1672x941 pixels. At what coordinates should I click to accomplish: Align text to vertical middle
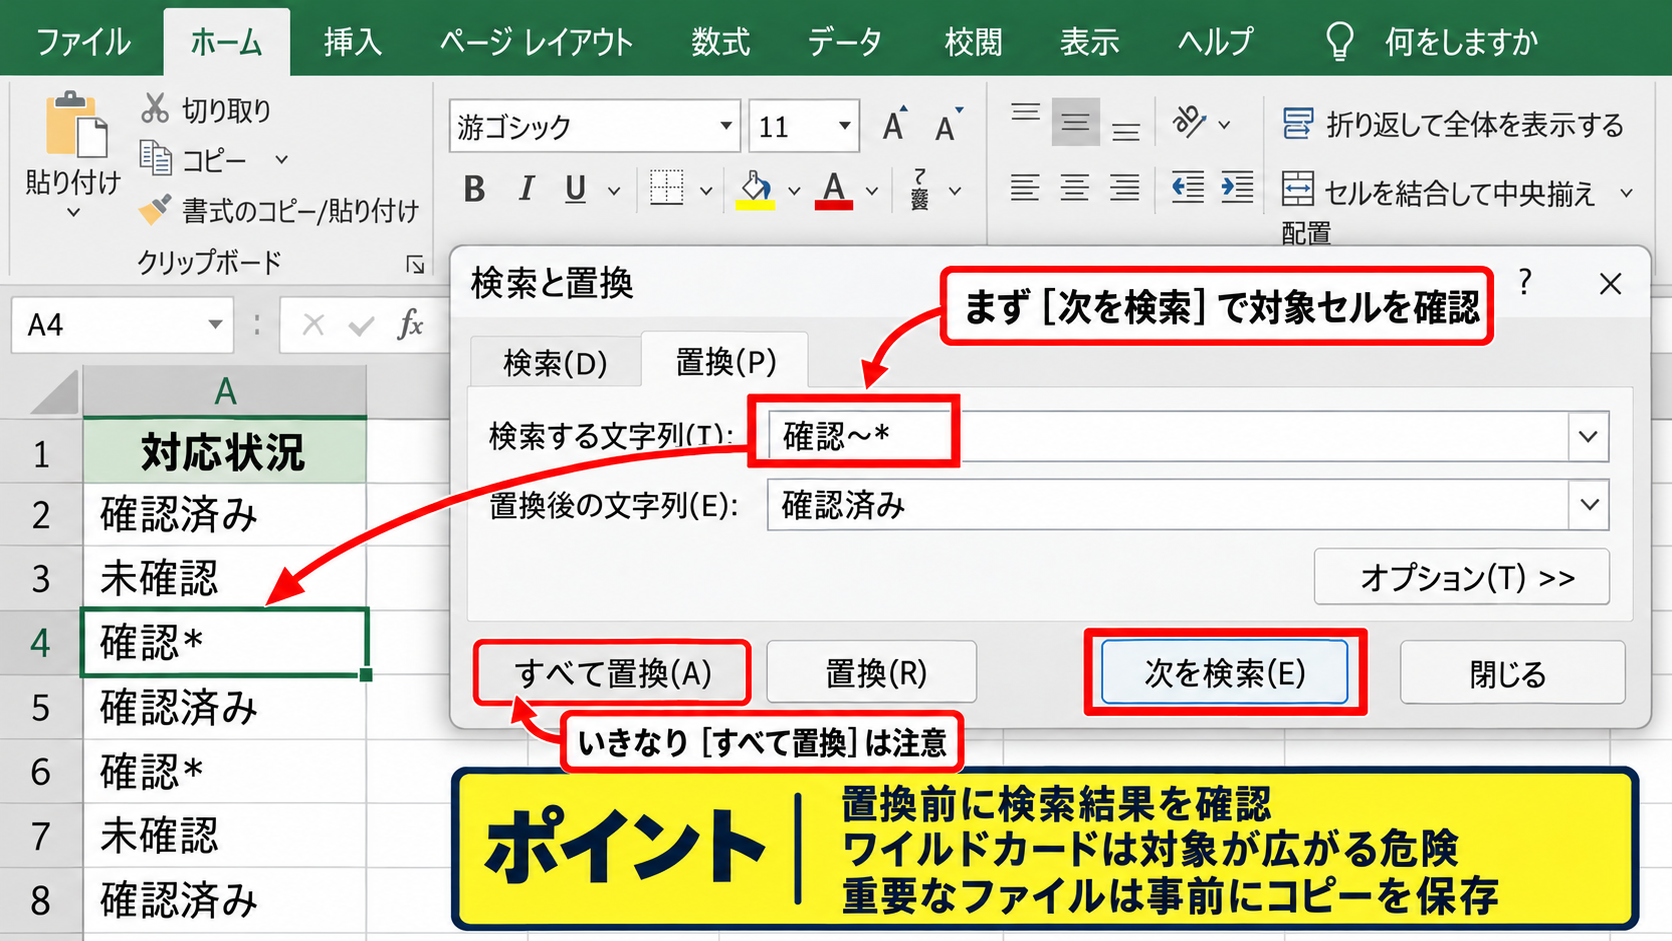click(x=1076, y=122)
